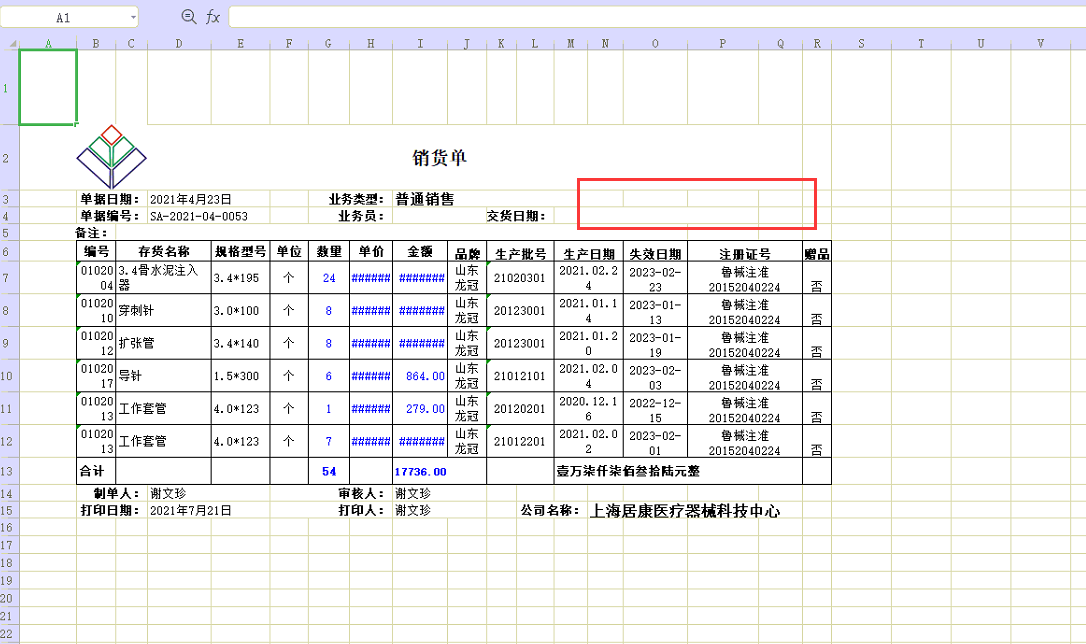Click the 备注 label cell
The width and height of the screenshot is (1086, 644).
tap(91, 233)
